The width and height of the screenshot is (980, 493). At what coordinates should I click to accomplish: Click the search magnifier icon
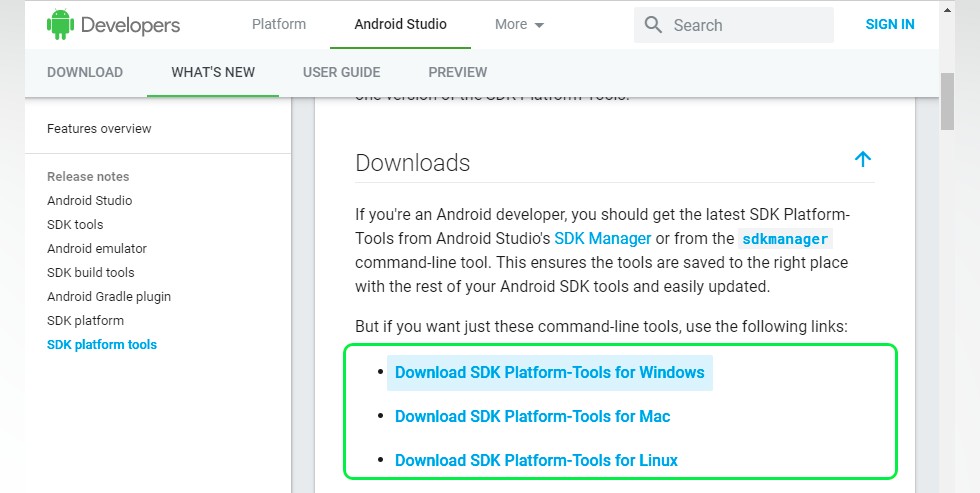coord(653,25)
